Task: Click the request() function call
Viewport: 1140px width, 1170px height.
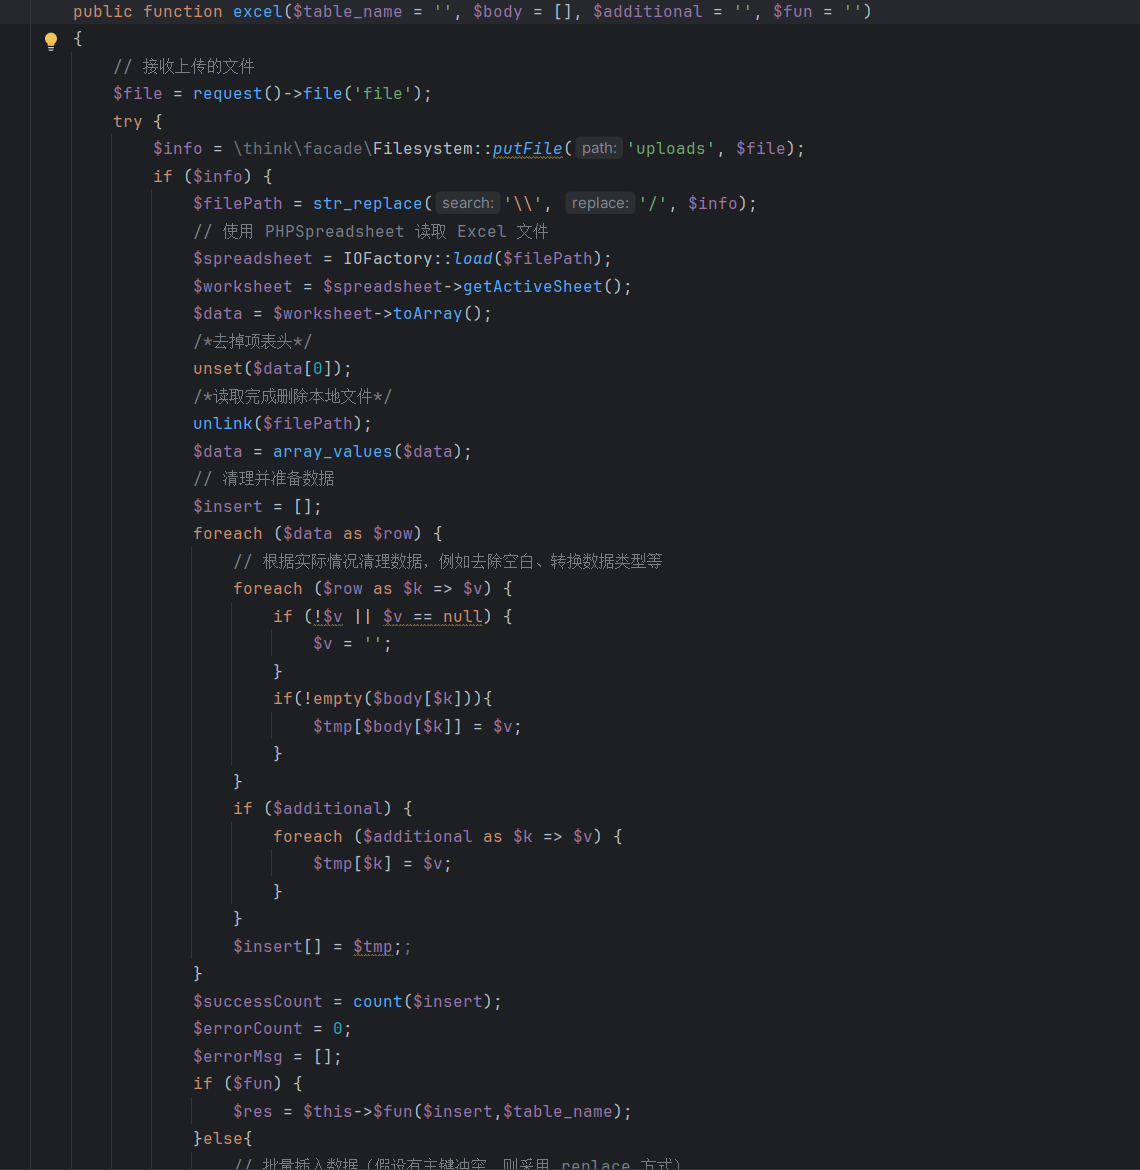Action: pyautogui.click(x=227, y=93)
